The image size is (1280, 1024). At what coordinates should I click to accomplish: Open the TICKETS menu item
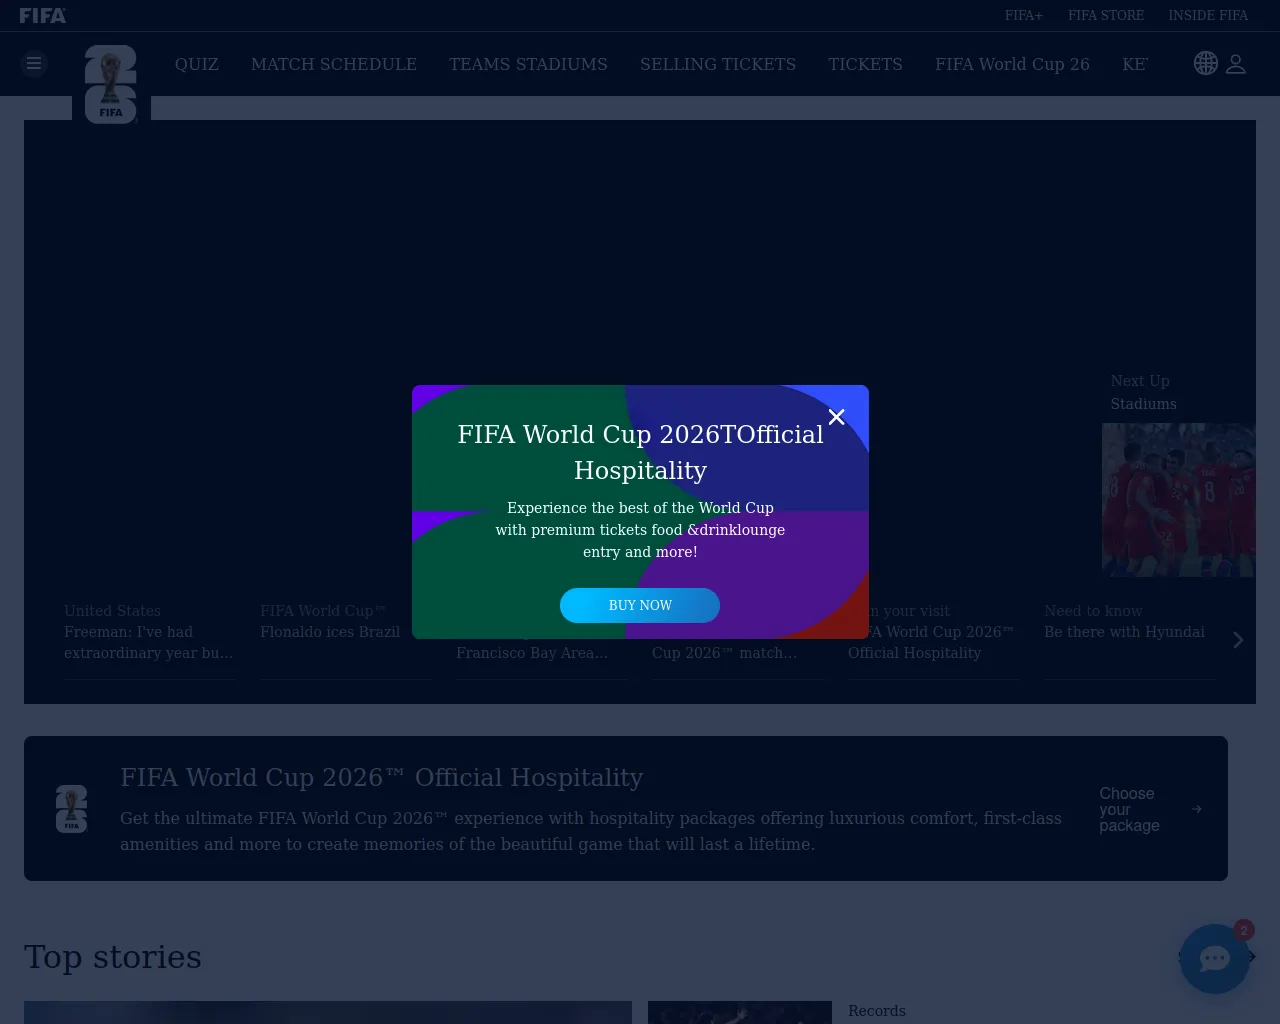[865, 64]
